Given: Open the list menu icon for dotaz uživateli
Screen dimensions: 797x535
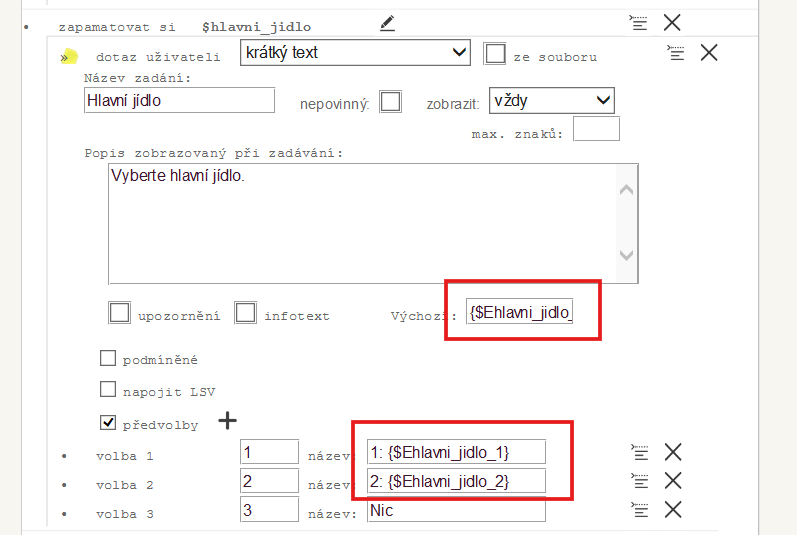Looking at the screenshot, I should [675, 53].
